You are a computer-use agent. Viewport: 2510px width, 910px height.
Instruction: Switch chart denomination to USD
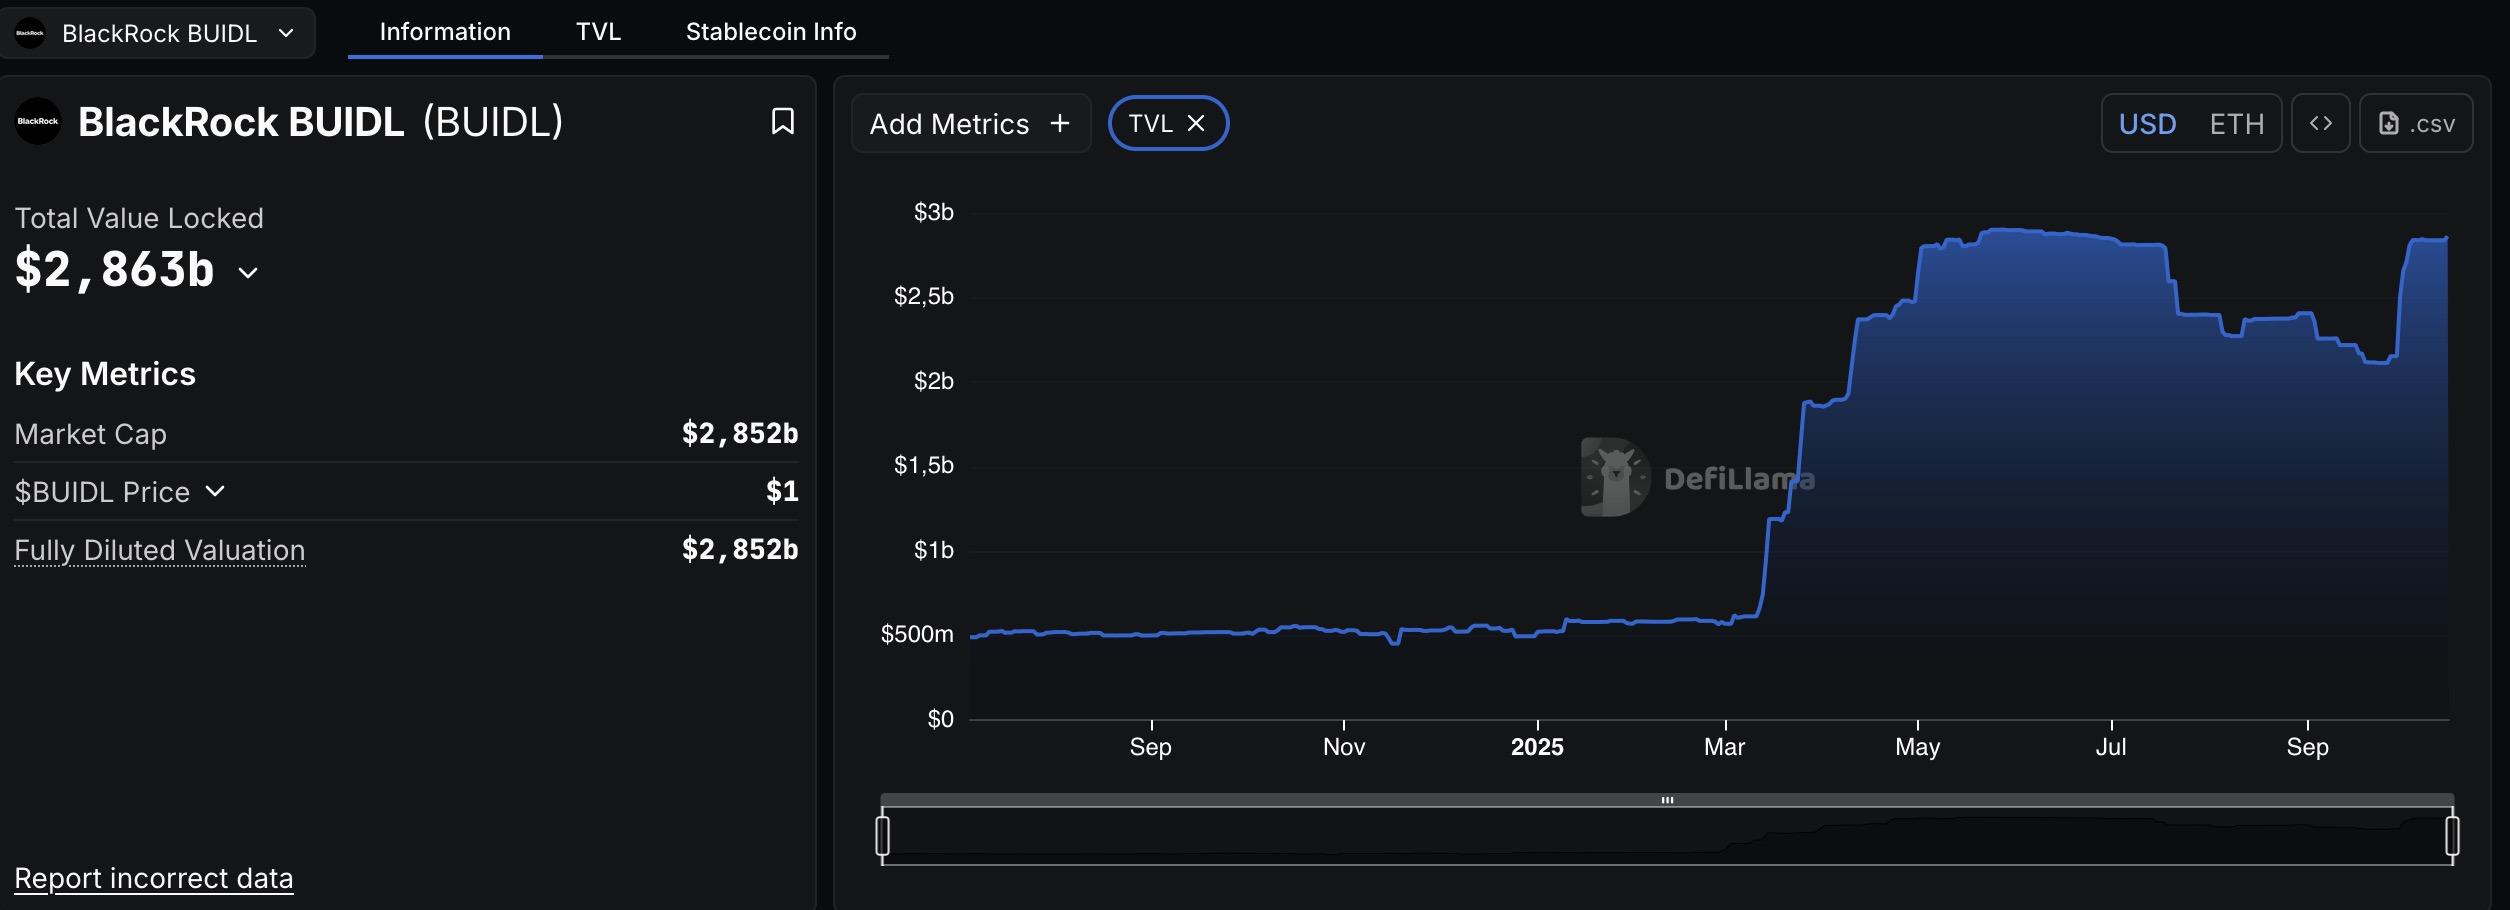[x=2147, y=124]
